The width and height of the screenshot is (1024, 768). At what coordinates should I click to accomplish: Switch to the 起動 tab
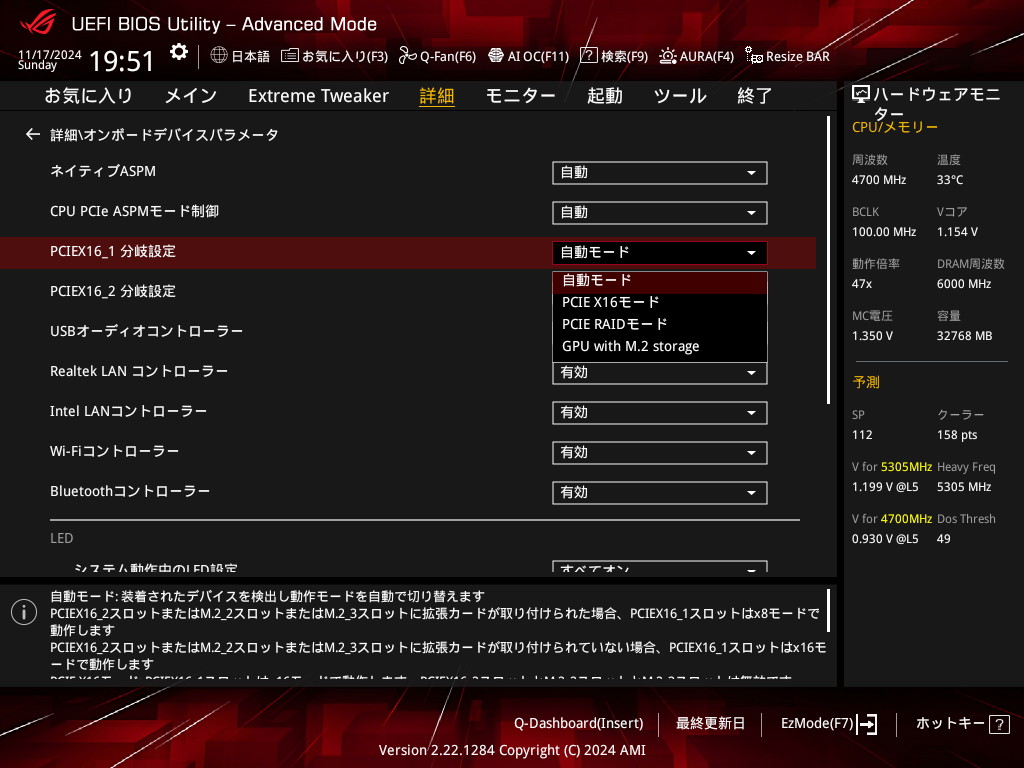coord(605,96)
